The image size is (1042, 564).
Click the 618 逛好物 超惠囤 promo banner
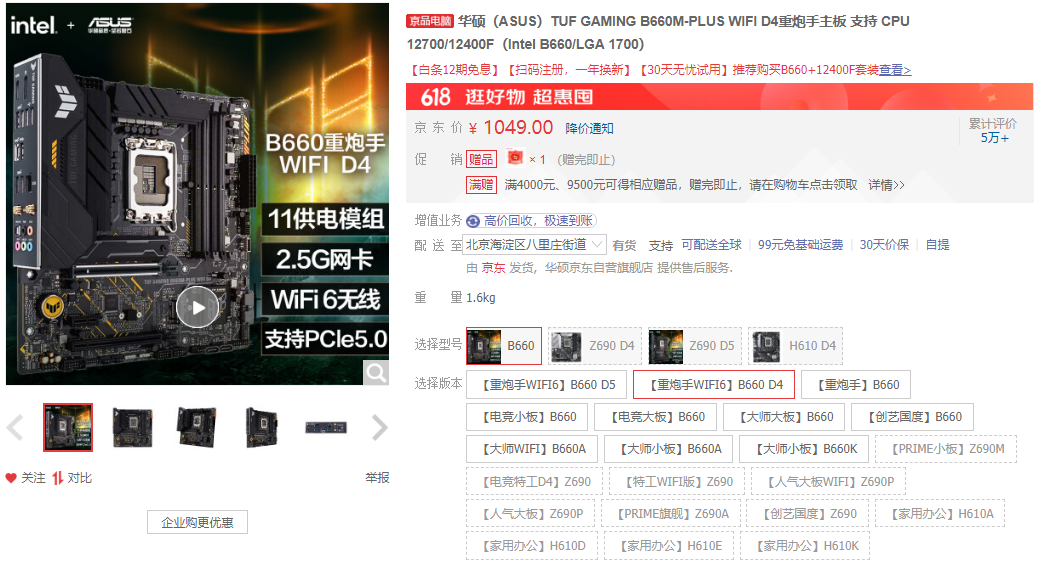pyautogui.click(x=719, y=96)
